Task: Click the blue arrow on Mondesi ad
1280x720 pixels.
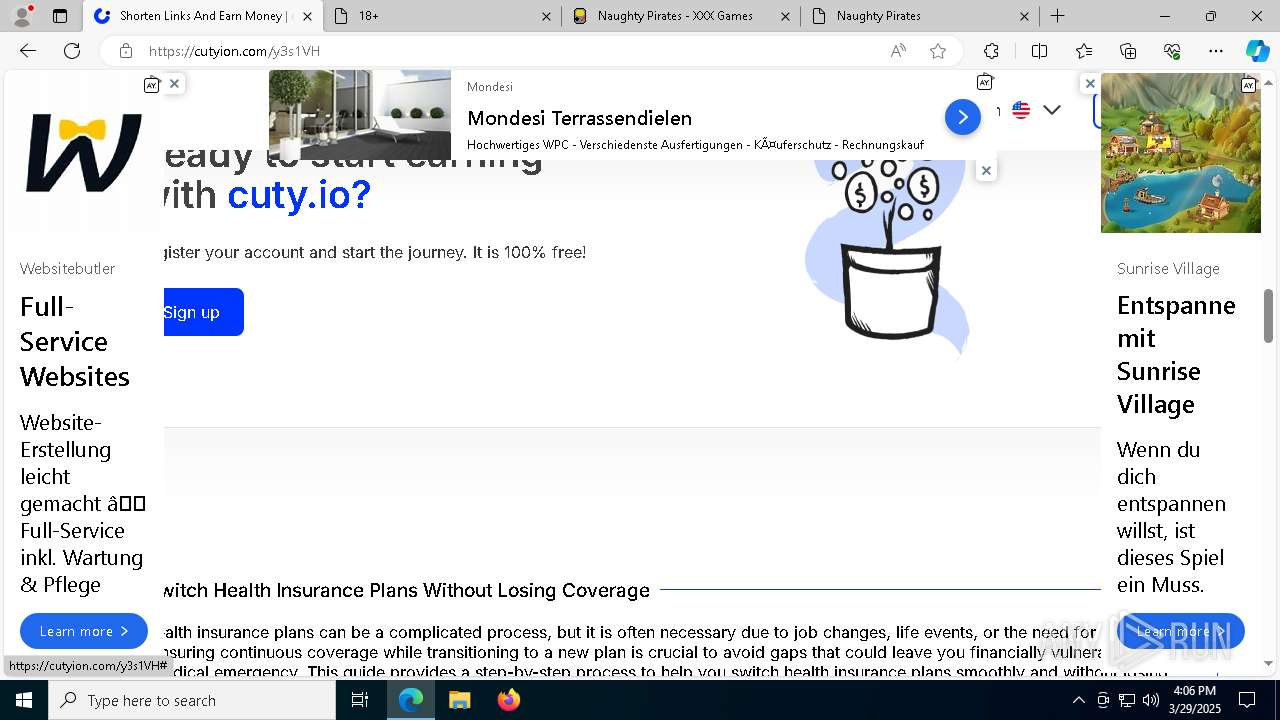Action: point(962,117)
